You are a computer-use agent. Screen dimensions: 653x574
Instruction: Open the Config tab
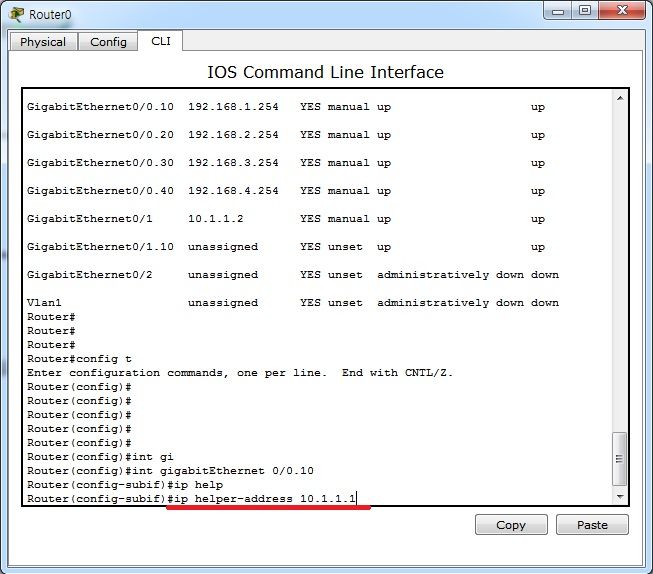pyautogui.click(x=108, y=42)
